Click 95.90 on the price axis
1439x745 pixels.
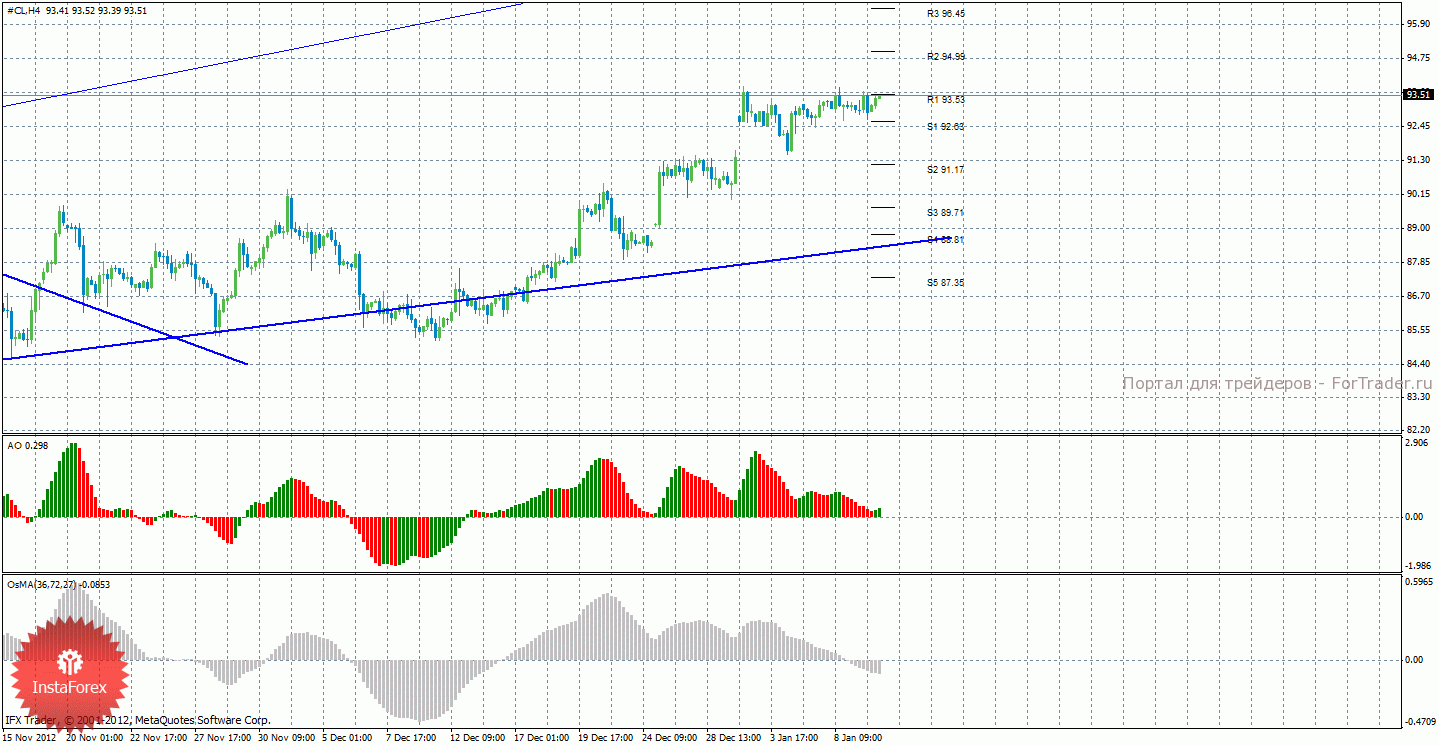pyautogui.click(x=1419, y=24)
